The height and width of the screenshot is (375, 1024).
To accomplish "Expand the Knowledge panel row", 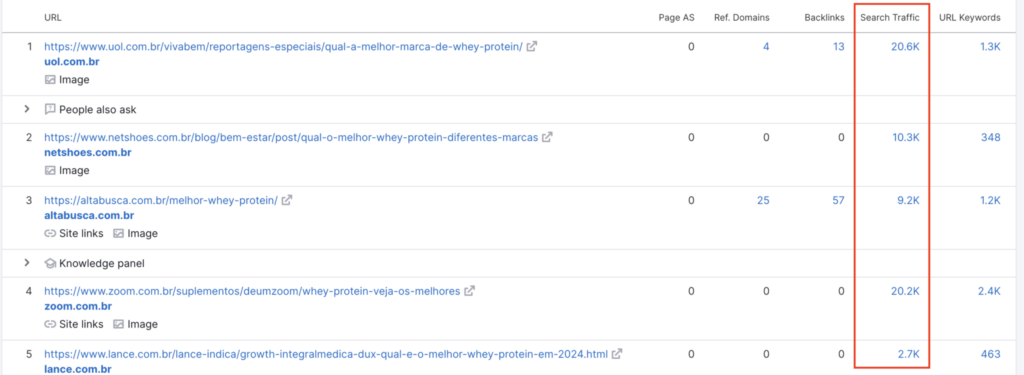I will point(27,263).
